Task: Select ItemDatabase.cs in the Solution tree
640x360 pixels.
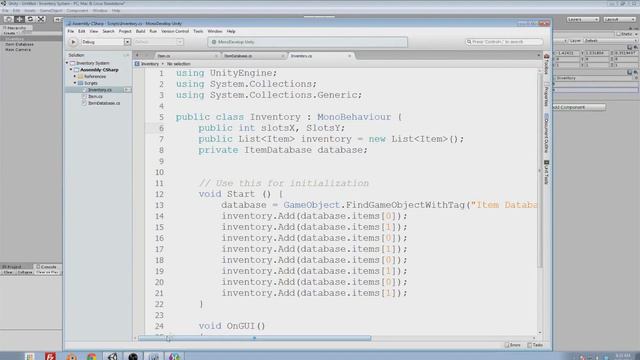Action: click(x=104, y=103)
